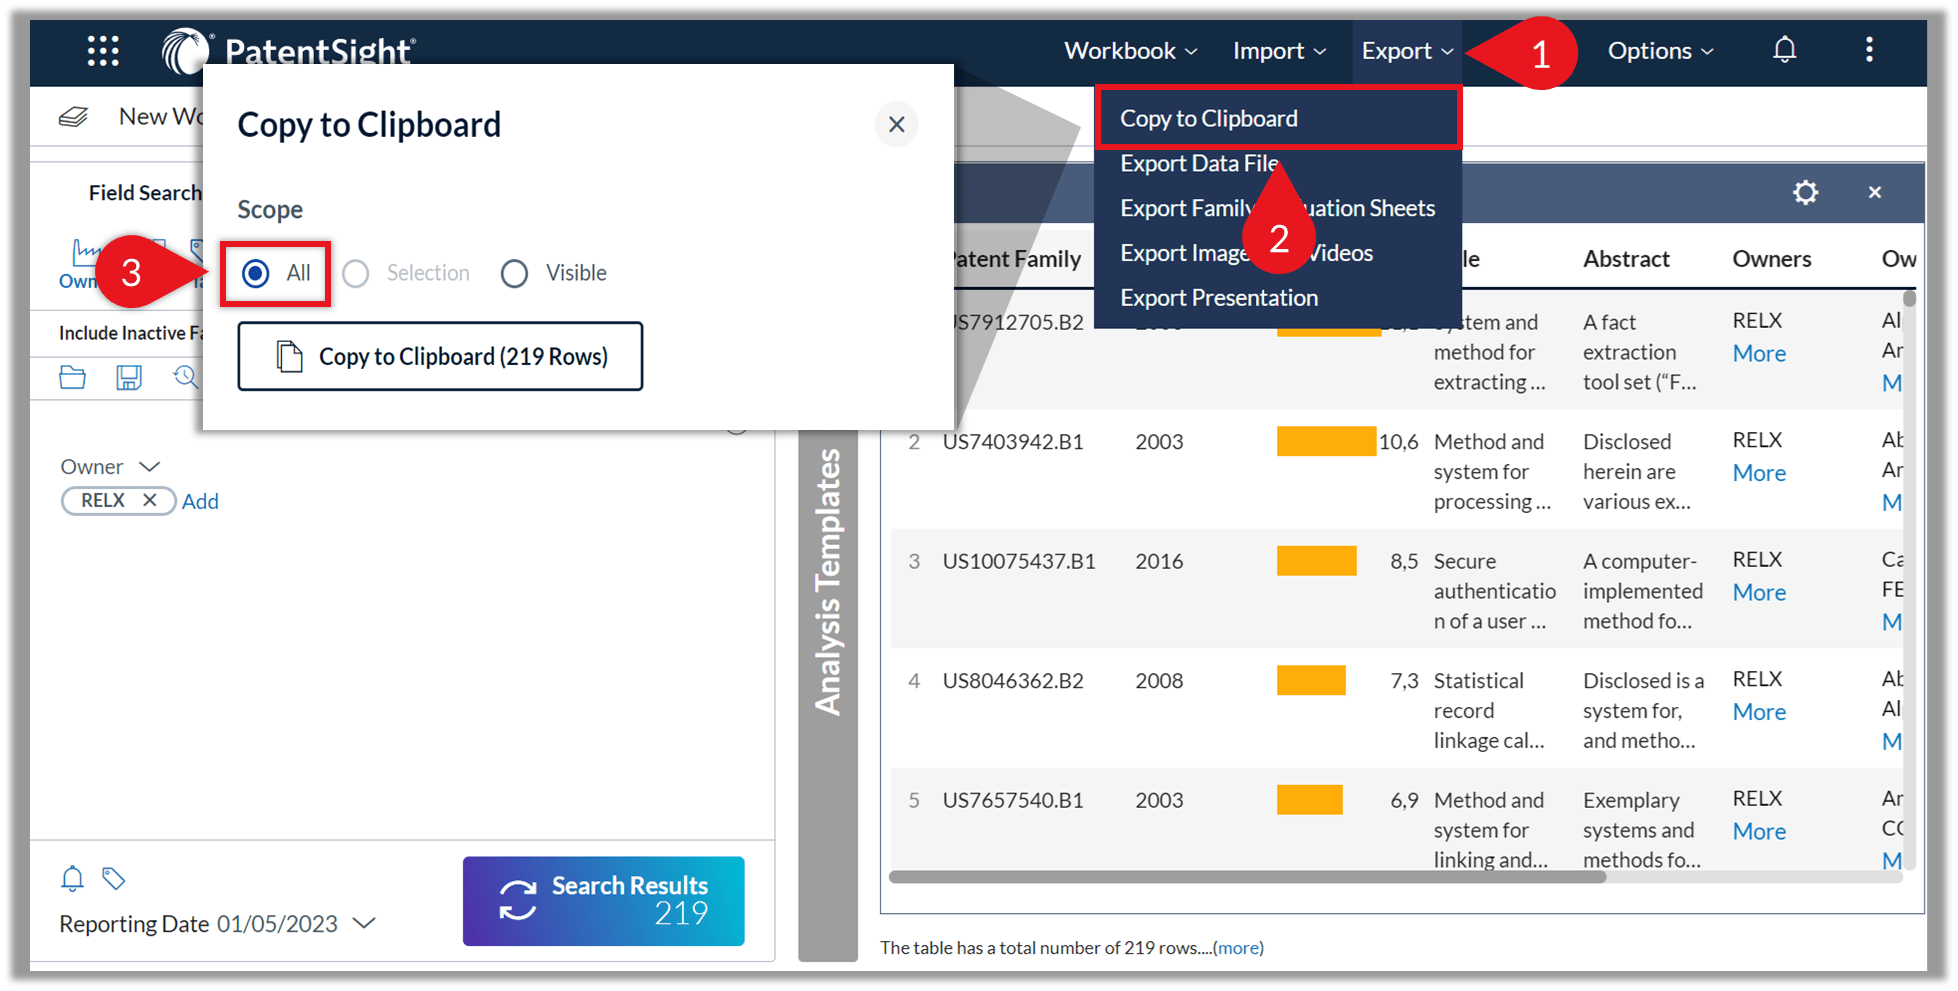Choose the Visible scope option
Screen dimensions: 1958x991
click(515, 273)
